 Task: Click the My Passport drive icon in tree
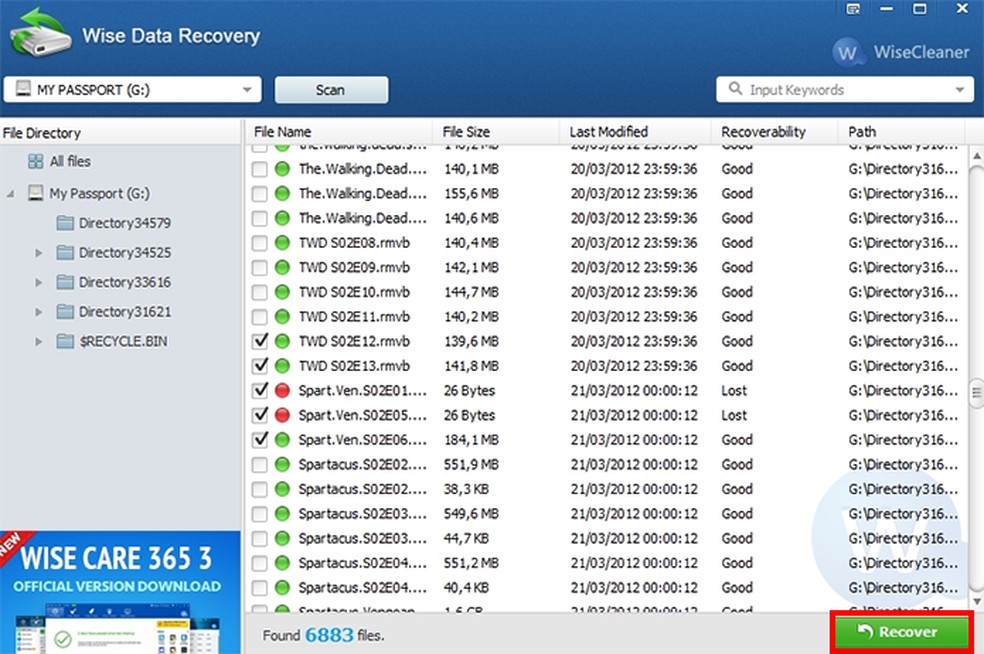[36, 193]
